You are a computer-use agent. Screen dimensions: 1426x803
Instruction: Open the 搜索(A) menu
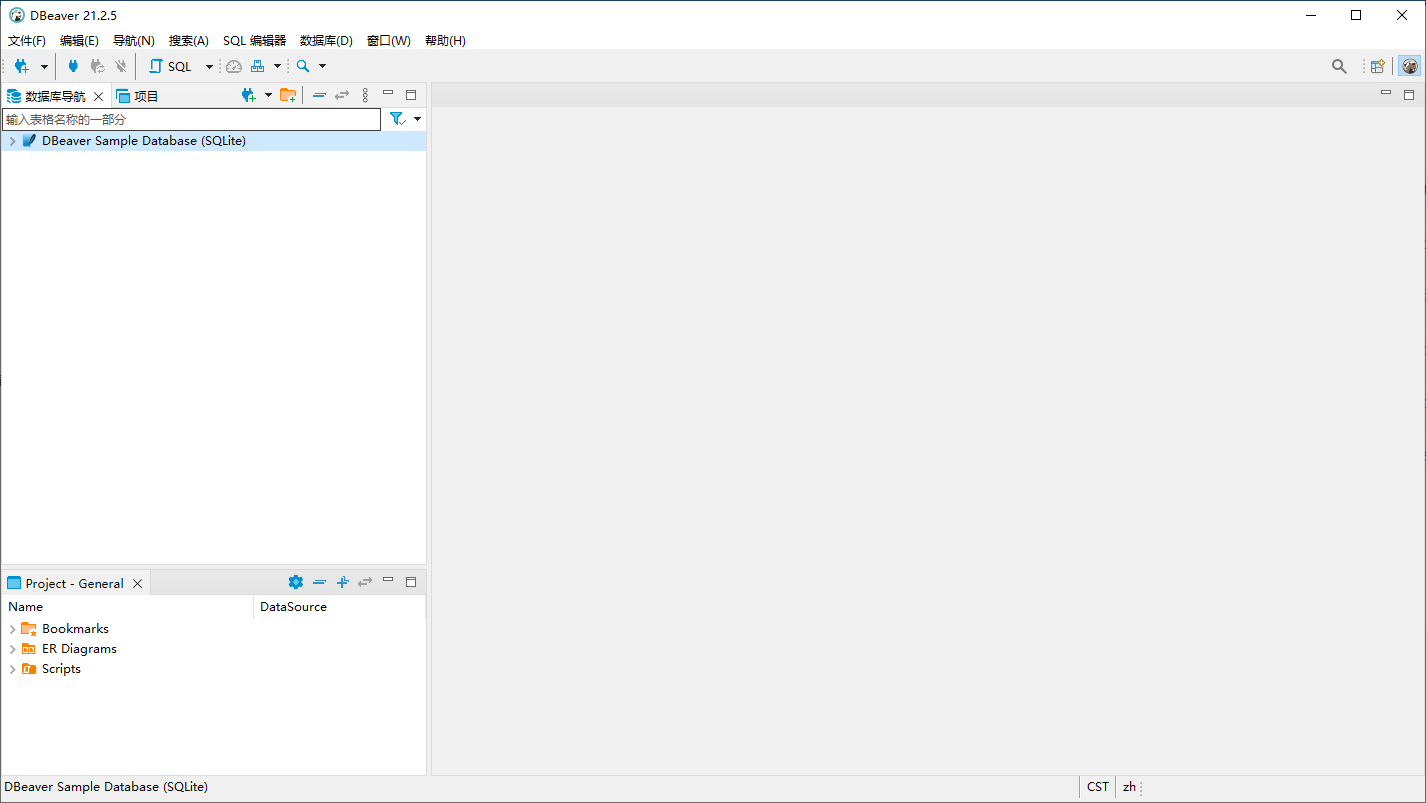[189, 41]
